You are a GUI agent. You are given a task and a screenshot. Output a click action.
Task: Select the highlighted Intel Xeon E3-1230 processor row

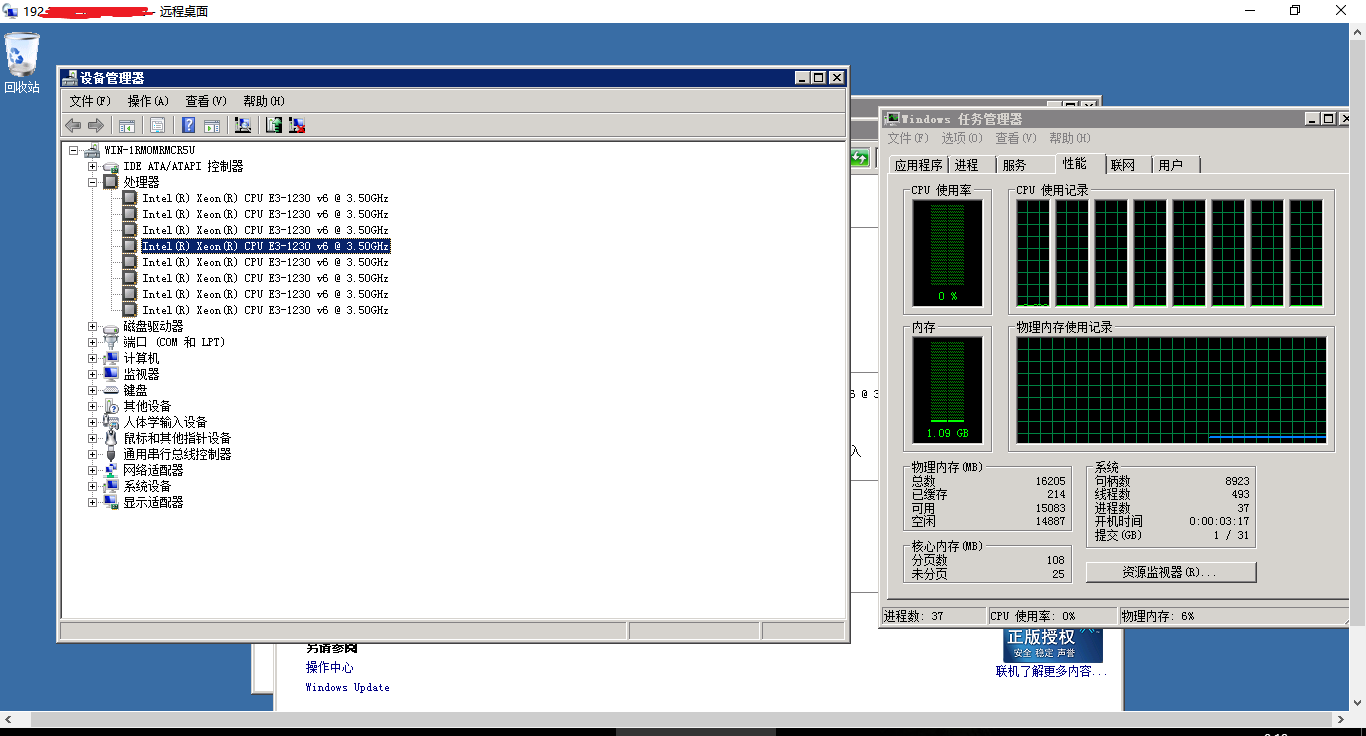(265, 246)
